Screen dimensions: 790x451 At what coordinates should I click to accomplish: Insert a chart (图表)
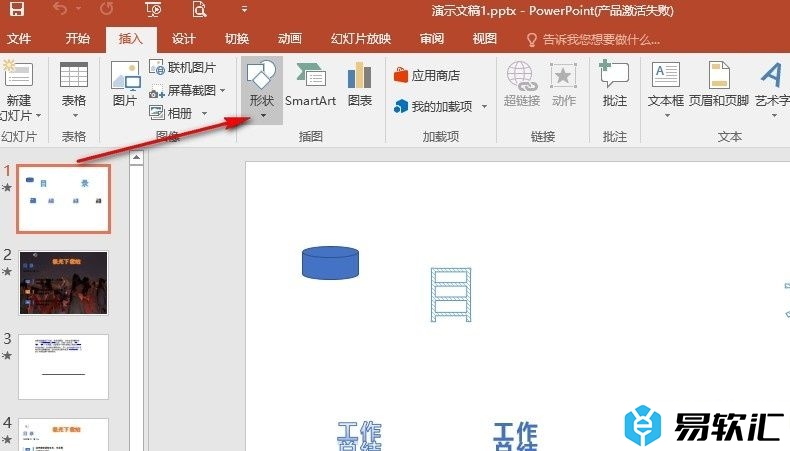[x=359, y=87]
